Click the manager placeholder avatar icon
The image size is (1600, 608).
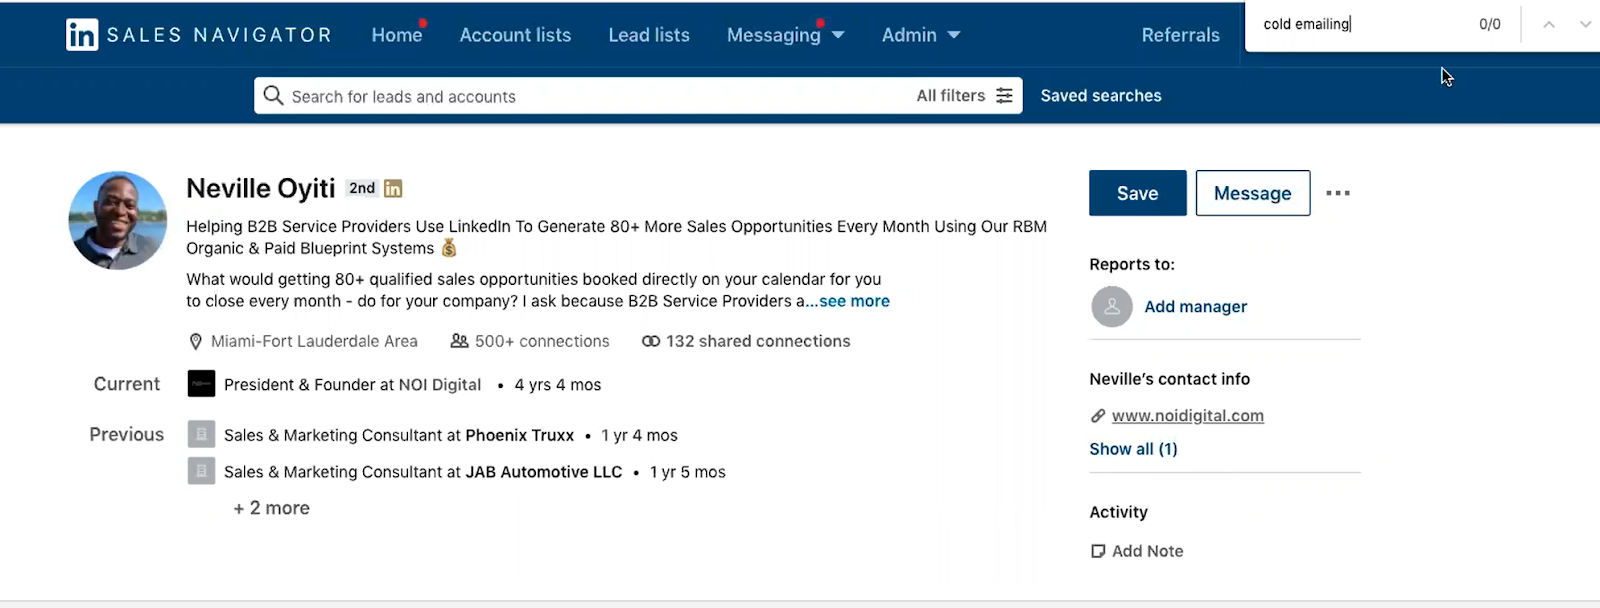pos(1112,306)
